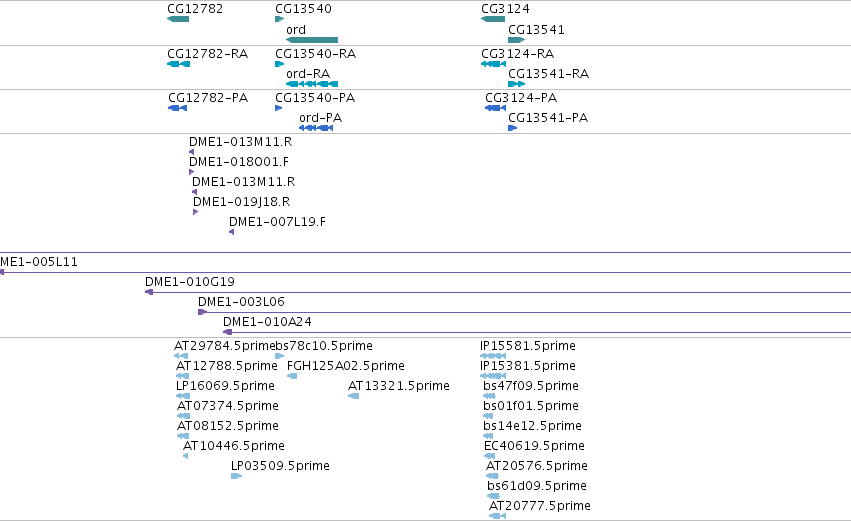Open the AT08152.5prime EST label

(227, 427)
